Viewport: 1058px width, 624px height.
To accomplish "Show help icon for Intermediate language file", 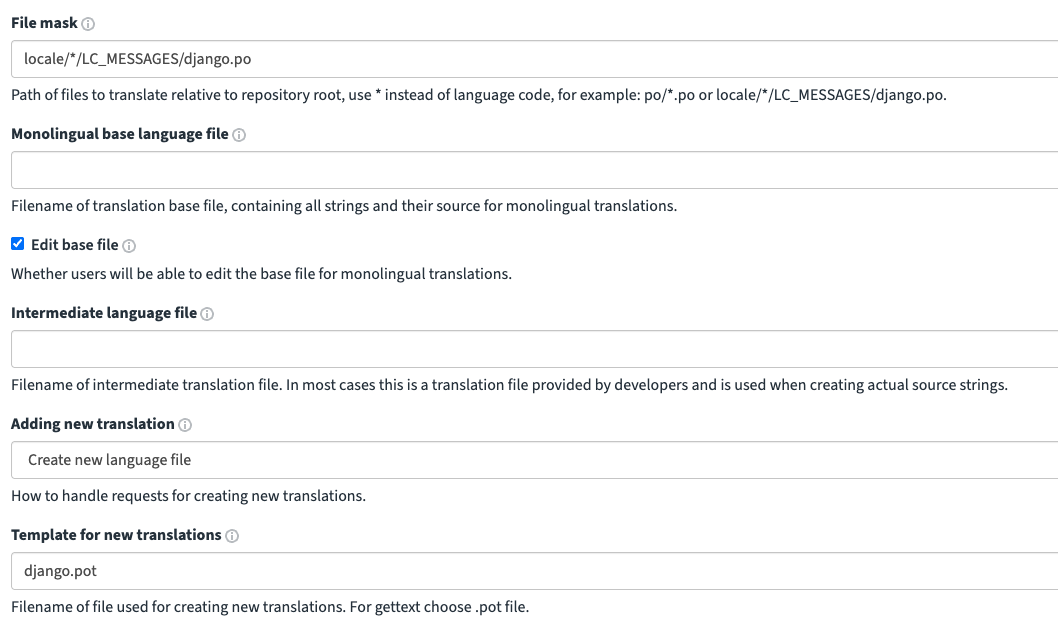I will click(x=207, y=314).
